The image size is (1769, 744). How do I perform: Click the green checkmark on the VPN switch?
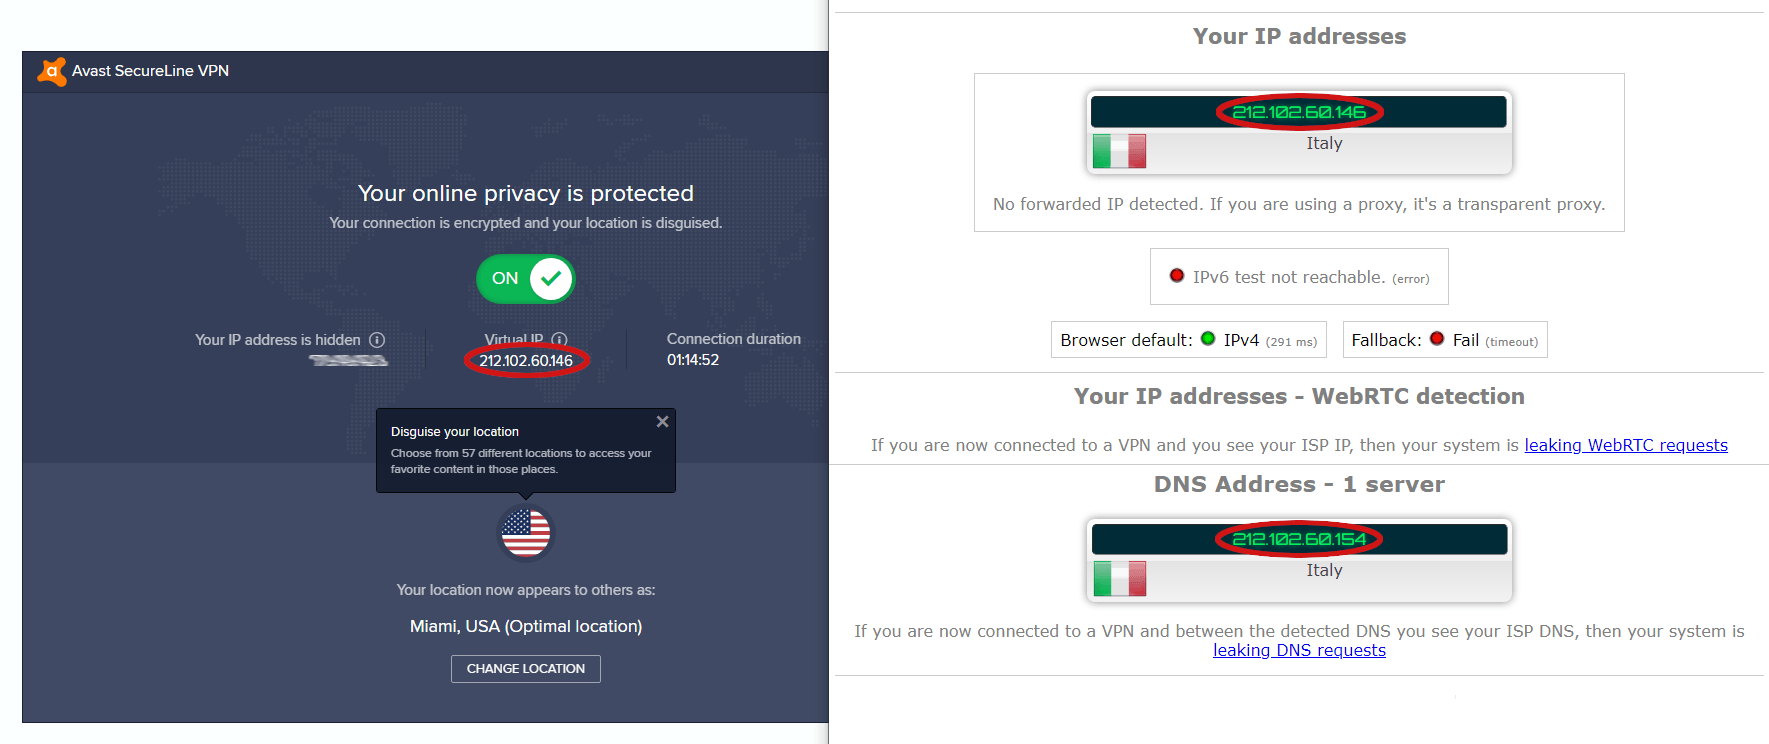click(548, 278)
